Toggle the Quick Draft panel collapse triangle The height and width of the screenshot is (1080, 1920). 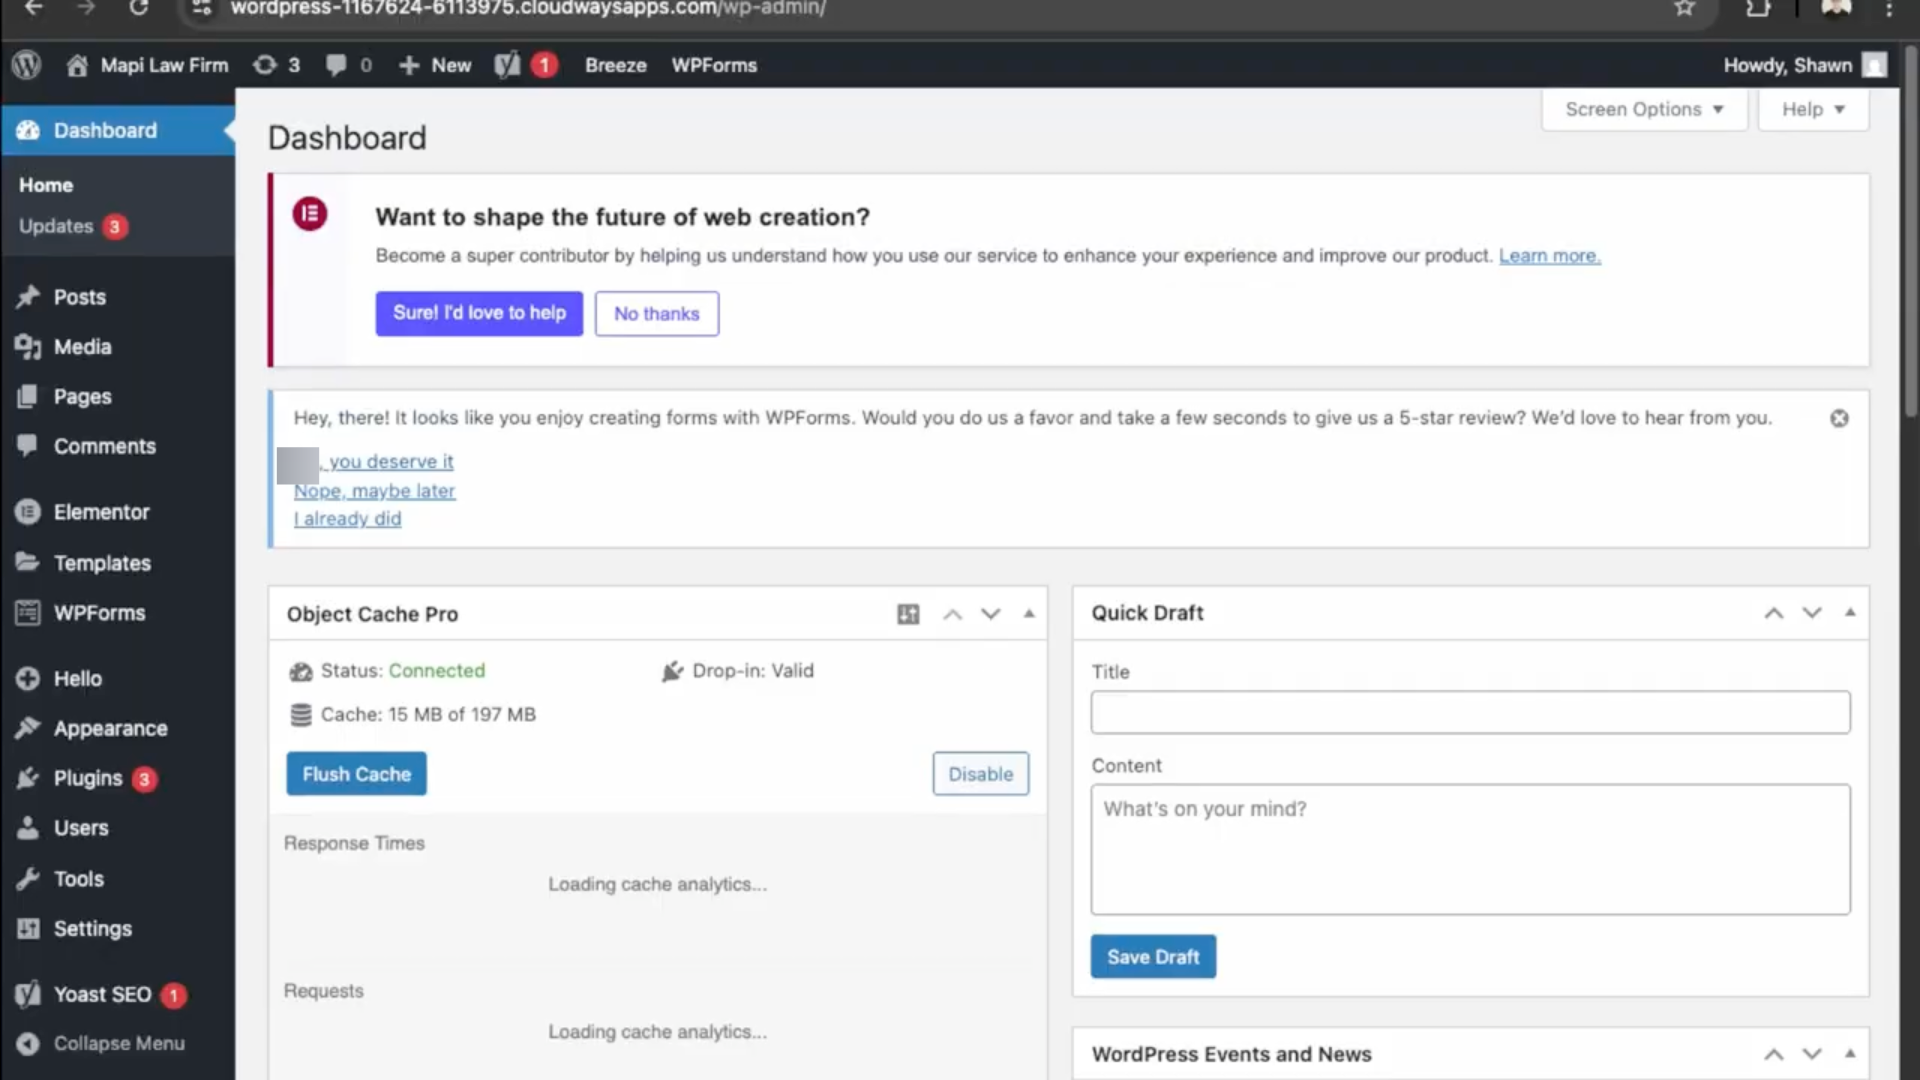[1850, 613]
